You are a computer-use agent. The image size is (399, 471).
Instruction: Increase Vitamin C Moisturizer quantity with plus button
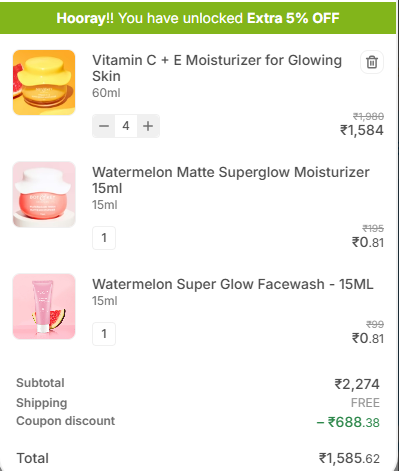148,126
